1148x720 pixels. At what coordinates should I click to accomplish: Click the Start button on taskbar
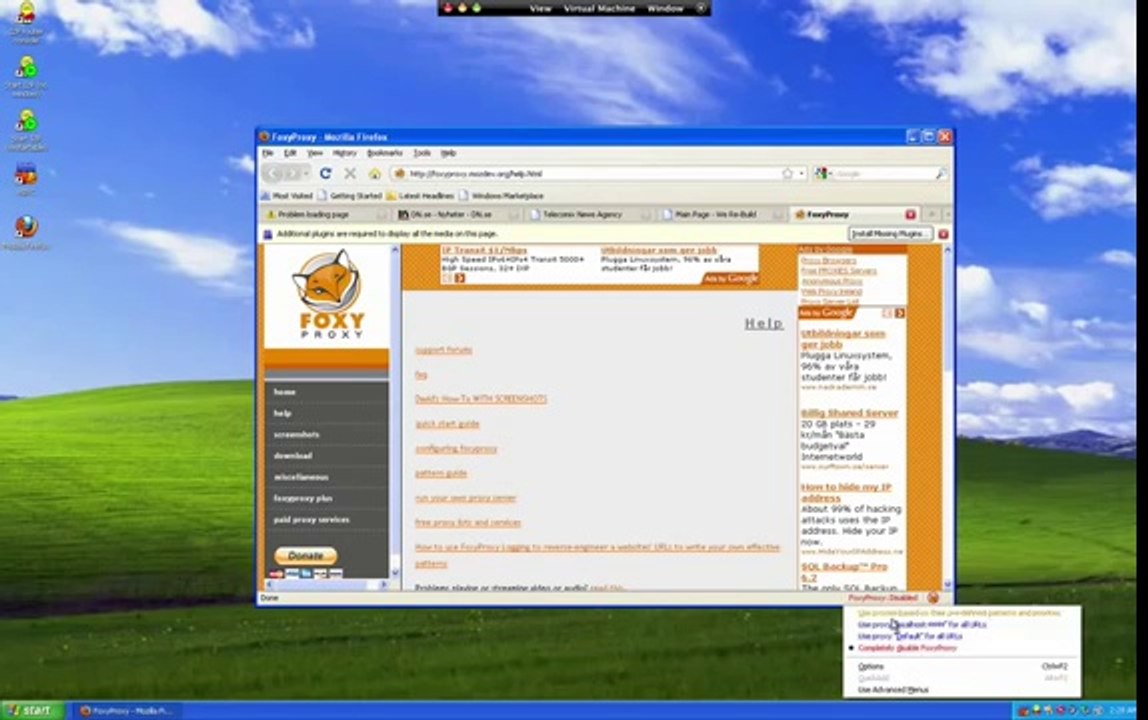pos(31,710)
